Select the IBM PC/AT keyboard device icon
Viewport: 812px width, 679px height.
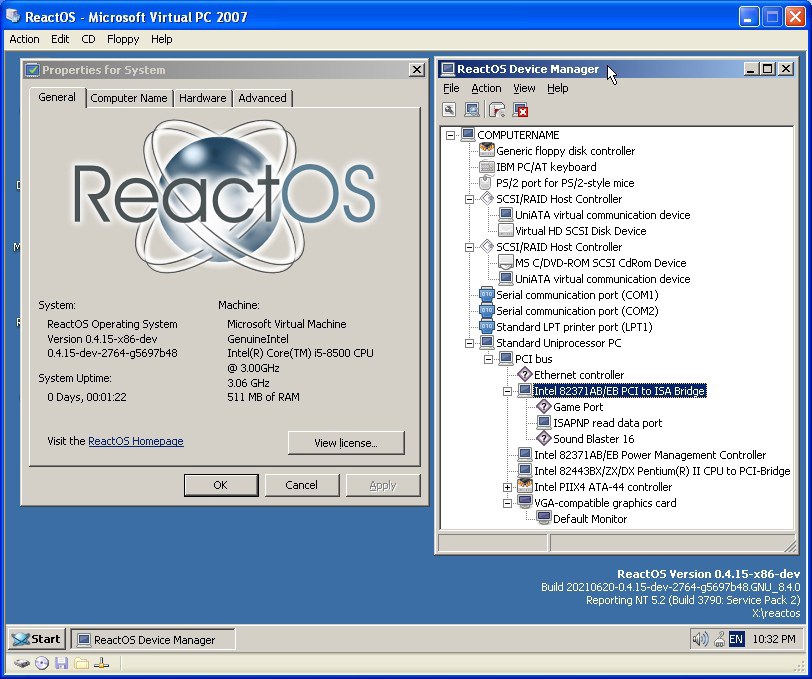(x=486, y=167)
